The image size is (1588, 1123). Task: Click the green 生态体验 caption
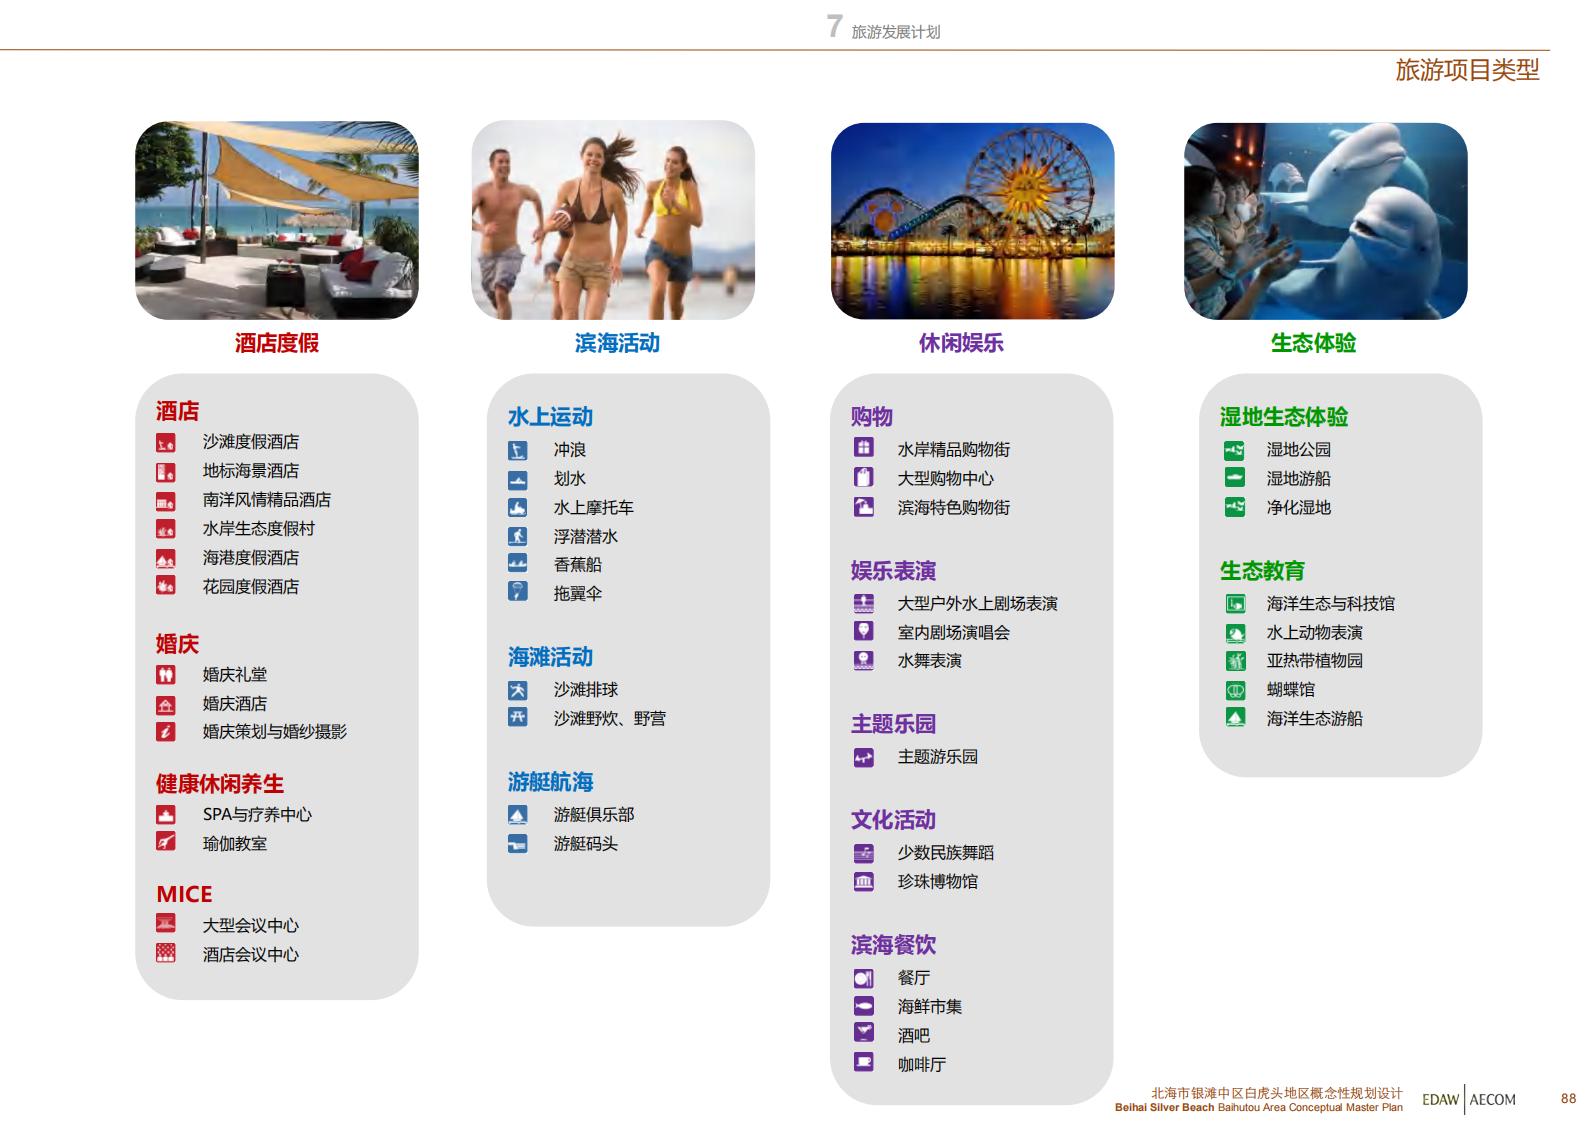pos(1313,343)
